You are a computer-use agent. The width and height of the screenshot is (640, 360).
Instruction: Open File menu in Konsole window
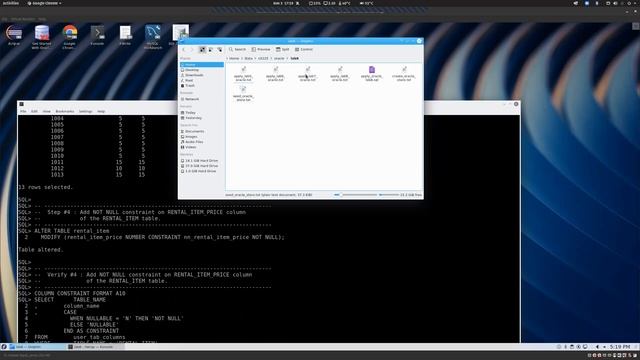(x=23, y=111)
